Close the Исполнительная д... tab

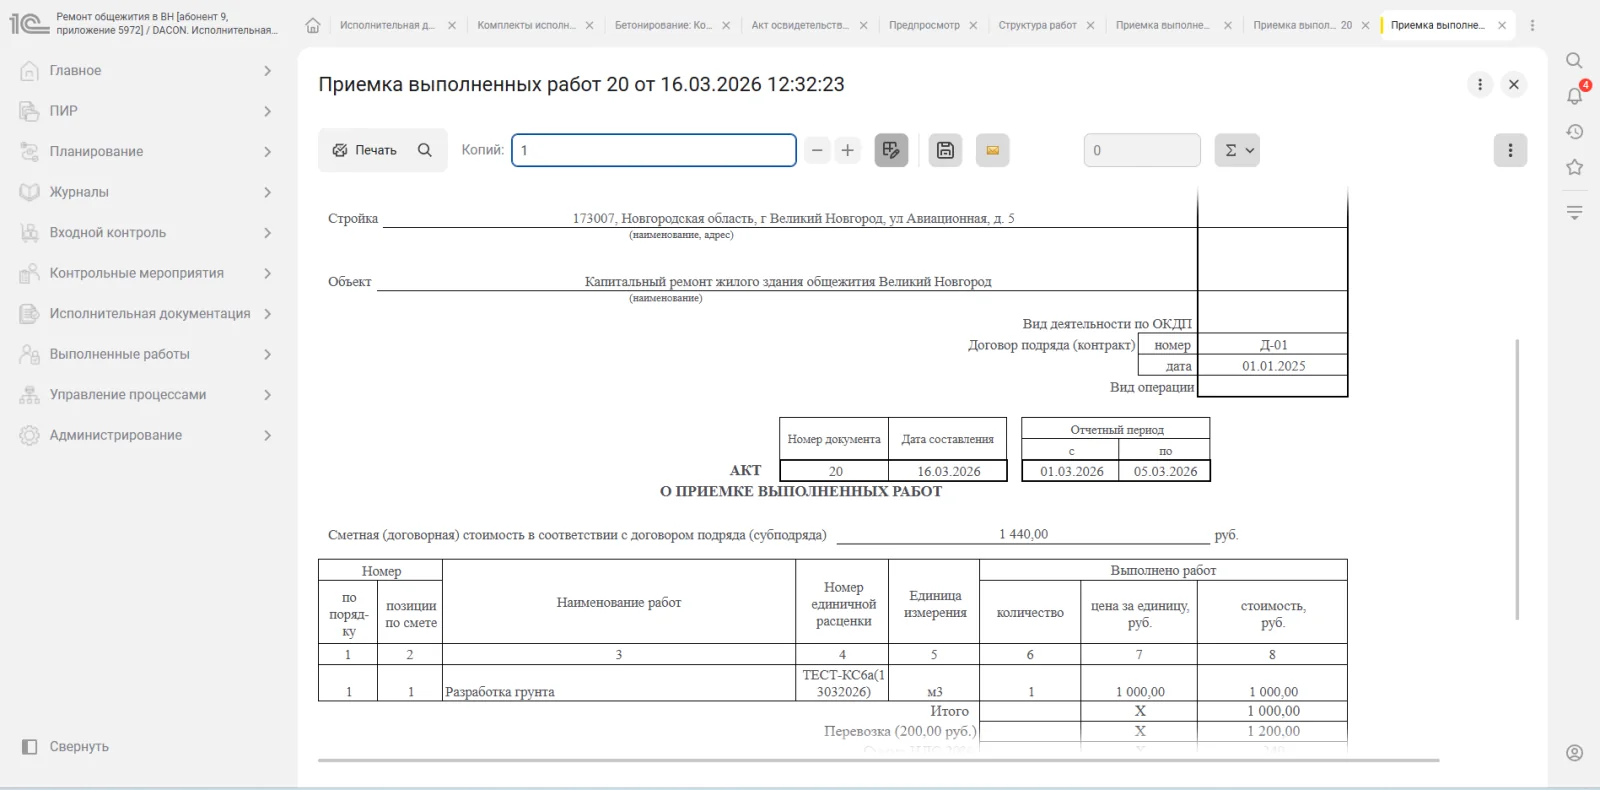click(x=452, y=25)
